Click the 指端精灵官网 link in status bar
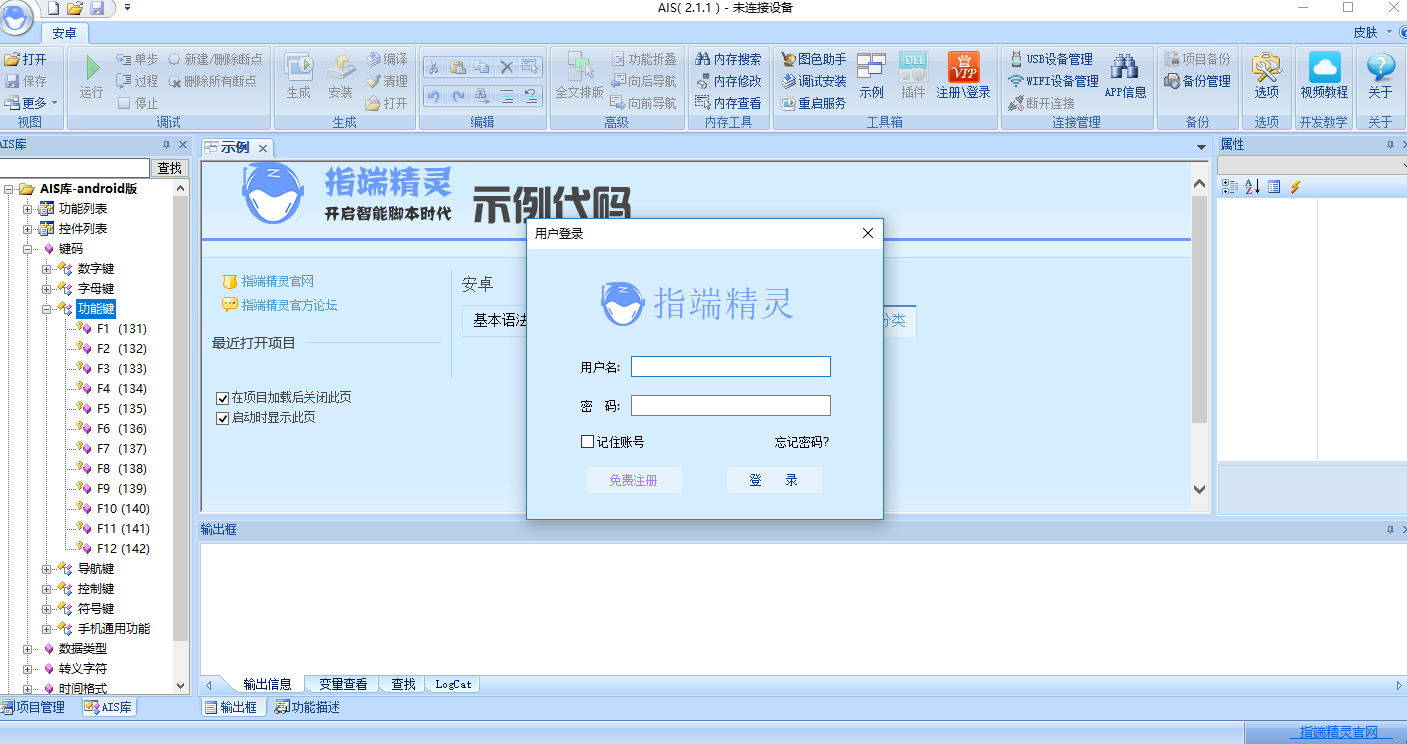Screen dimensions: 1407x744 click(1338, 733)
